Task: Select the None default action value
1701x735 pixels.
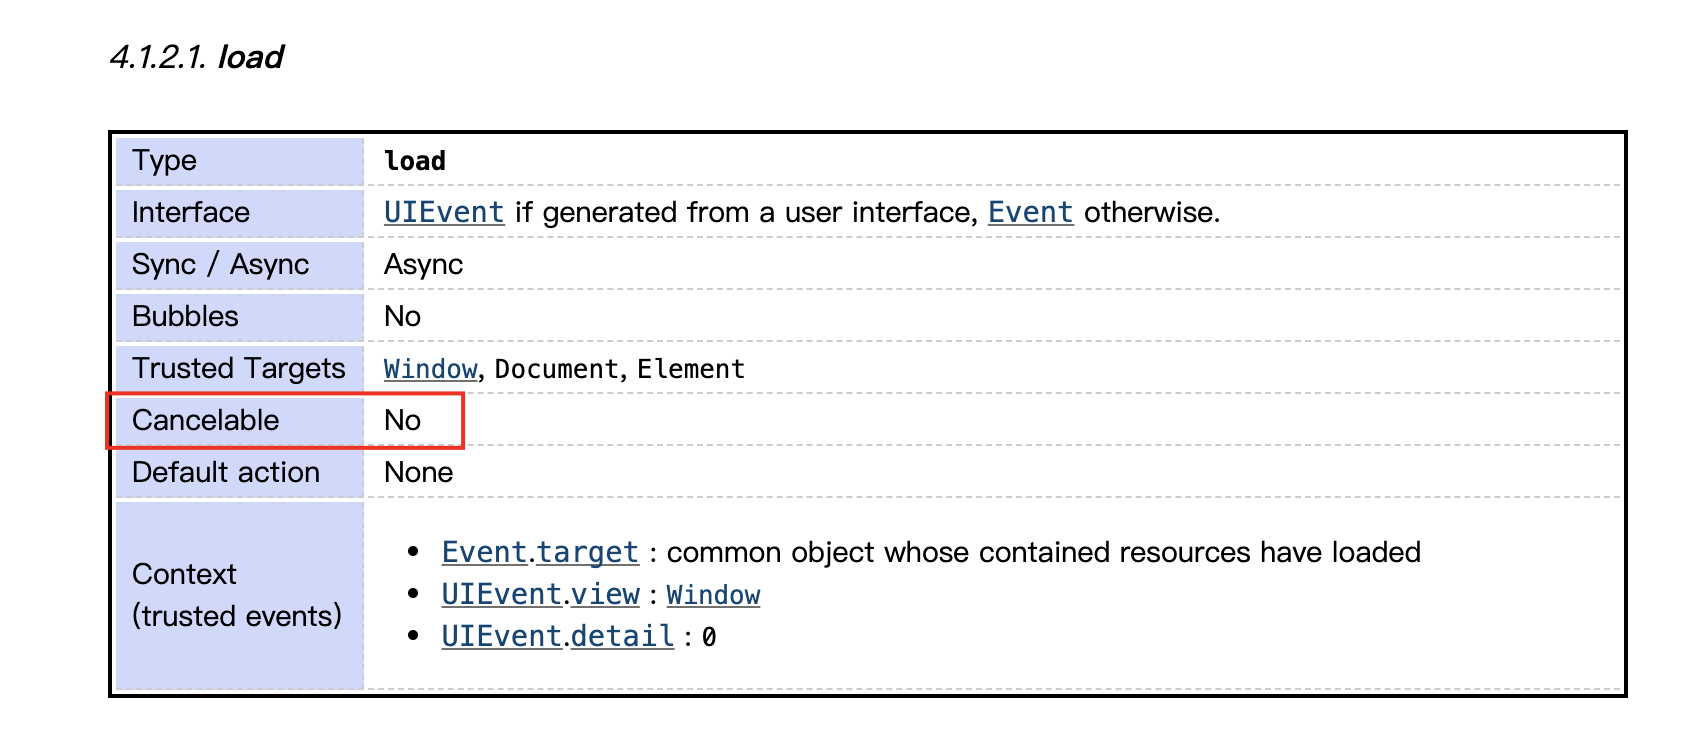Action: tap(418, 472)
